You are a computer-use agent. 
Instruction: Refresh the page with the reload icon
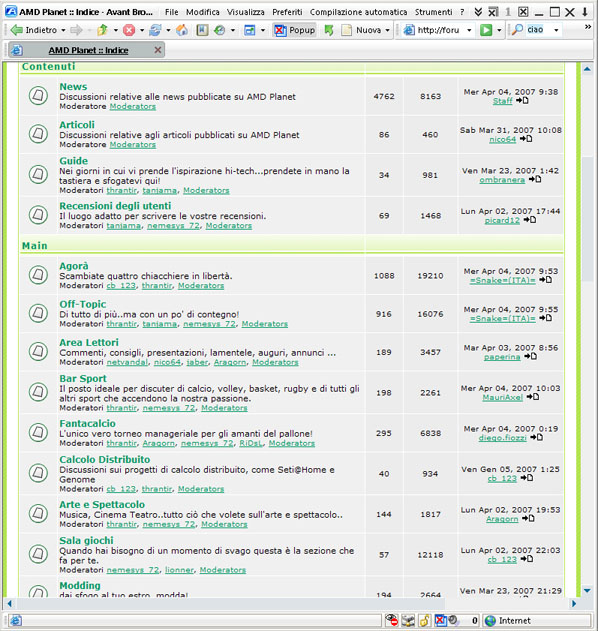point(155,30)
